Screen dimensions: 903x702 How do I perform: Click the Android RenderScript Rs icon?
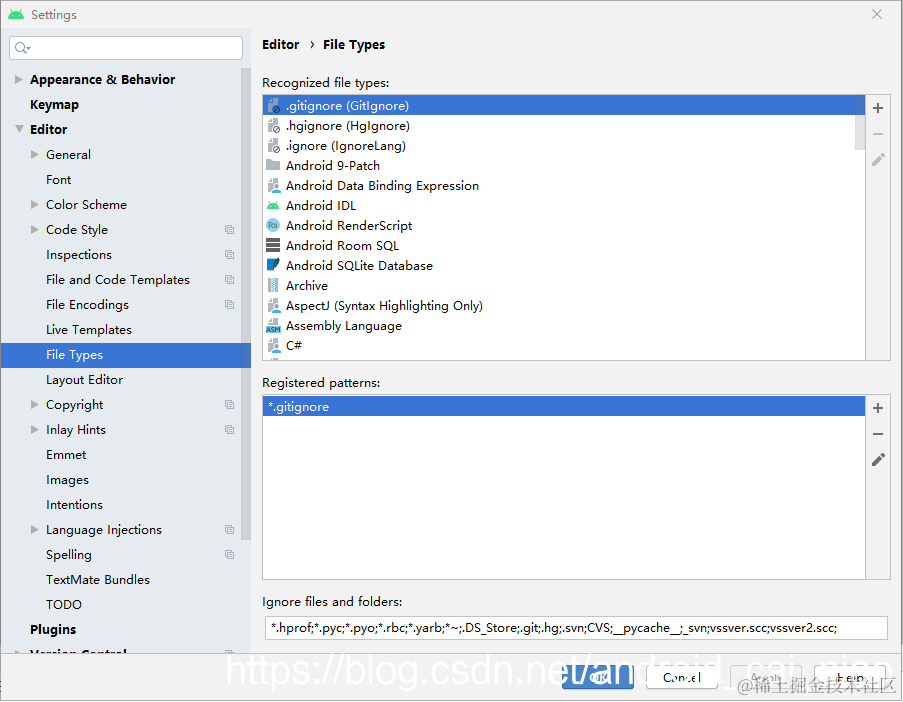click(x=273, y=225)
